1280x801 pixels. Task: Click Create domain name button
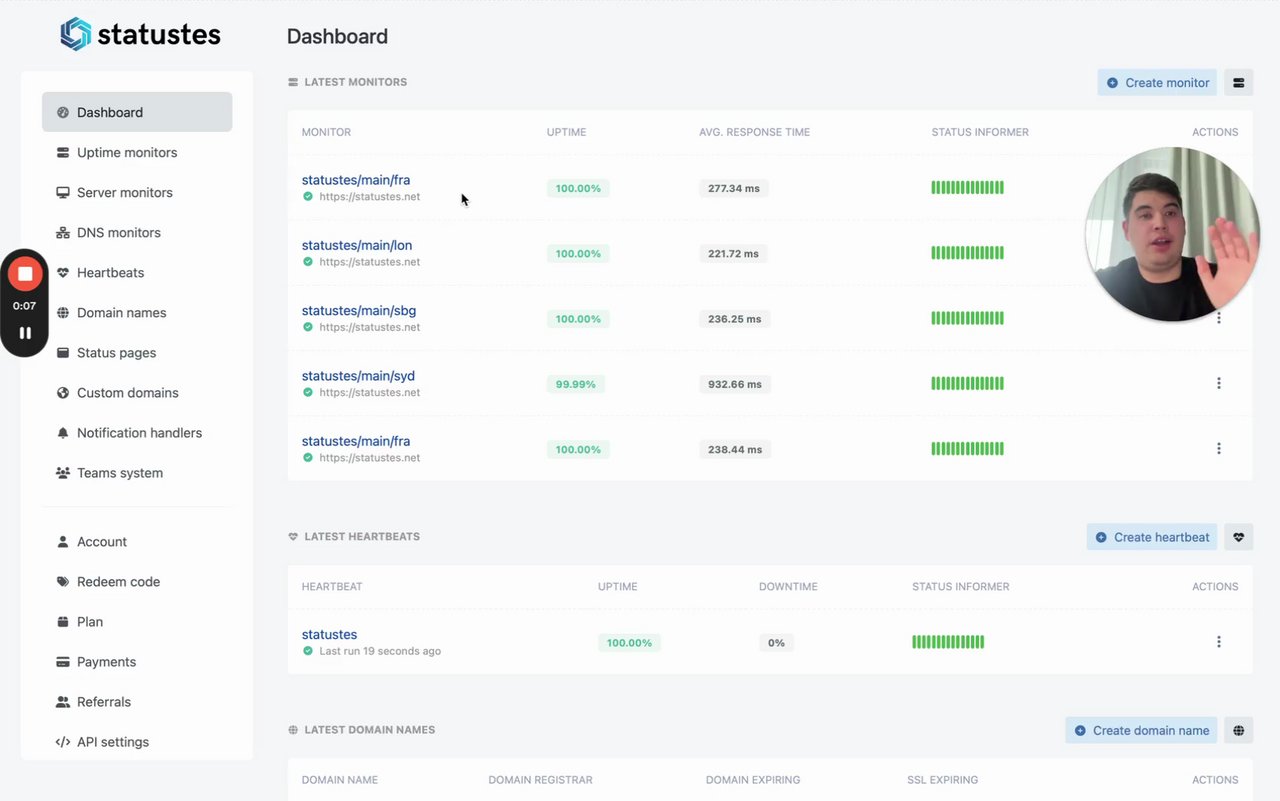(x=1141, y=730)
